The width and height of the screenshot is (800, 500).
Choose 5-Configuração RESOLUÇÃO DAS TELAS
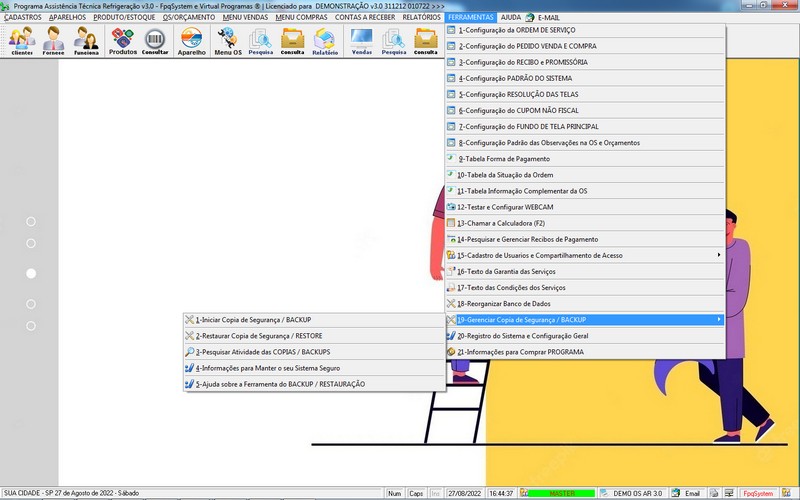coord(585,94)
